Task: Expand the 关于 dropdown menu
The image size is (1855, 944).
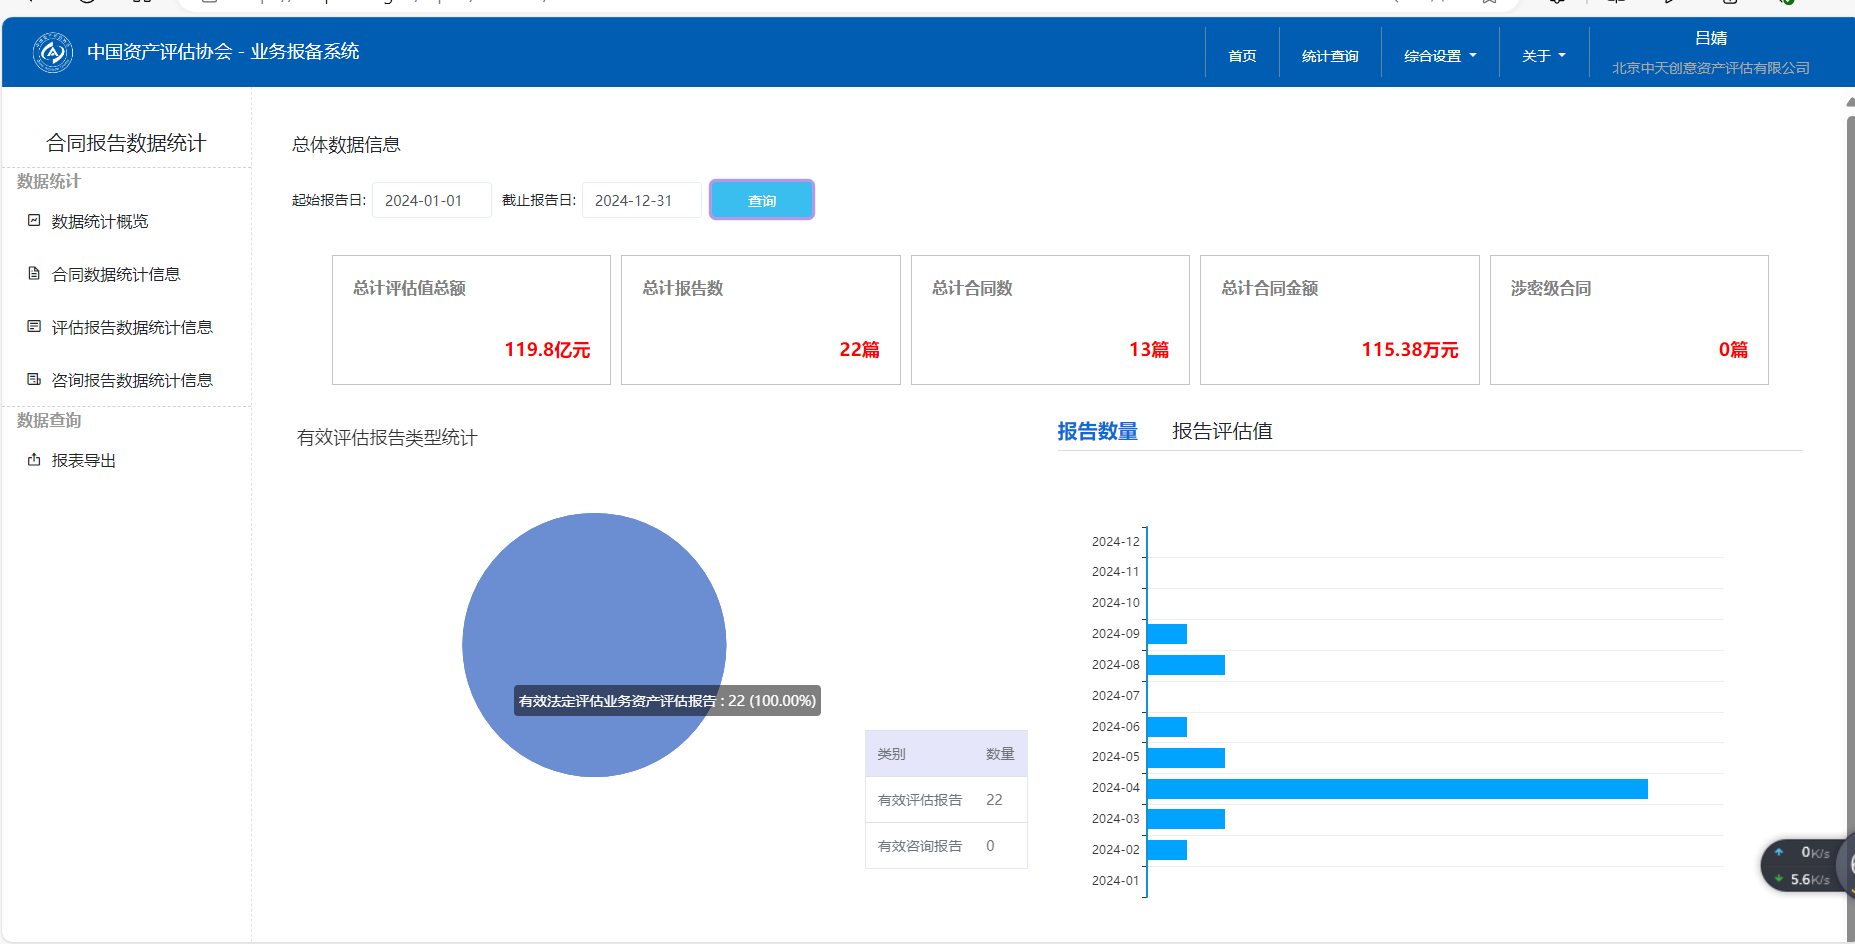Action: 1543,56
